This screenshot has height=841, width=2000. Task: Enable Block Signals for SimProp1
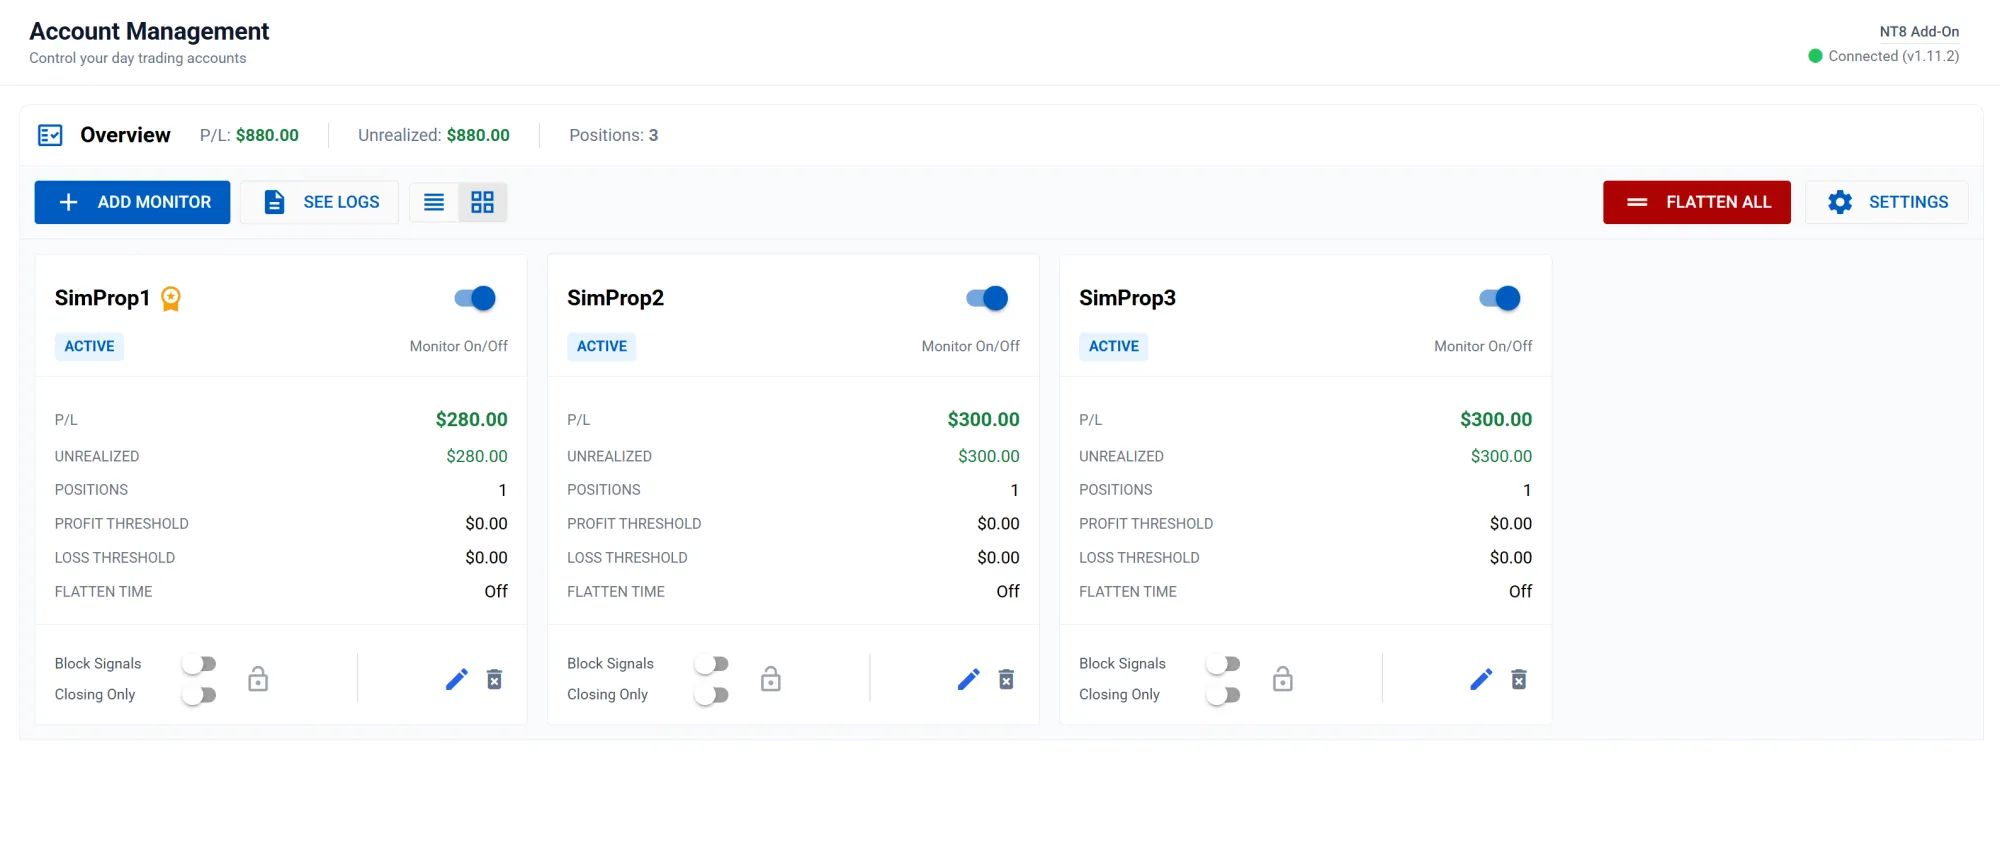[x=199, y=664]
